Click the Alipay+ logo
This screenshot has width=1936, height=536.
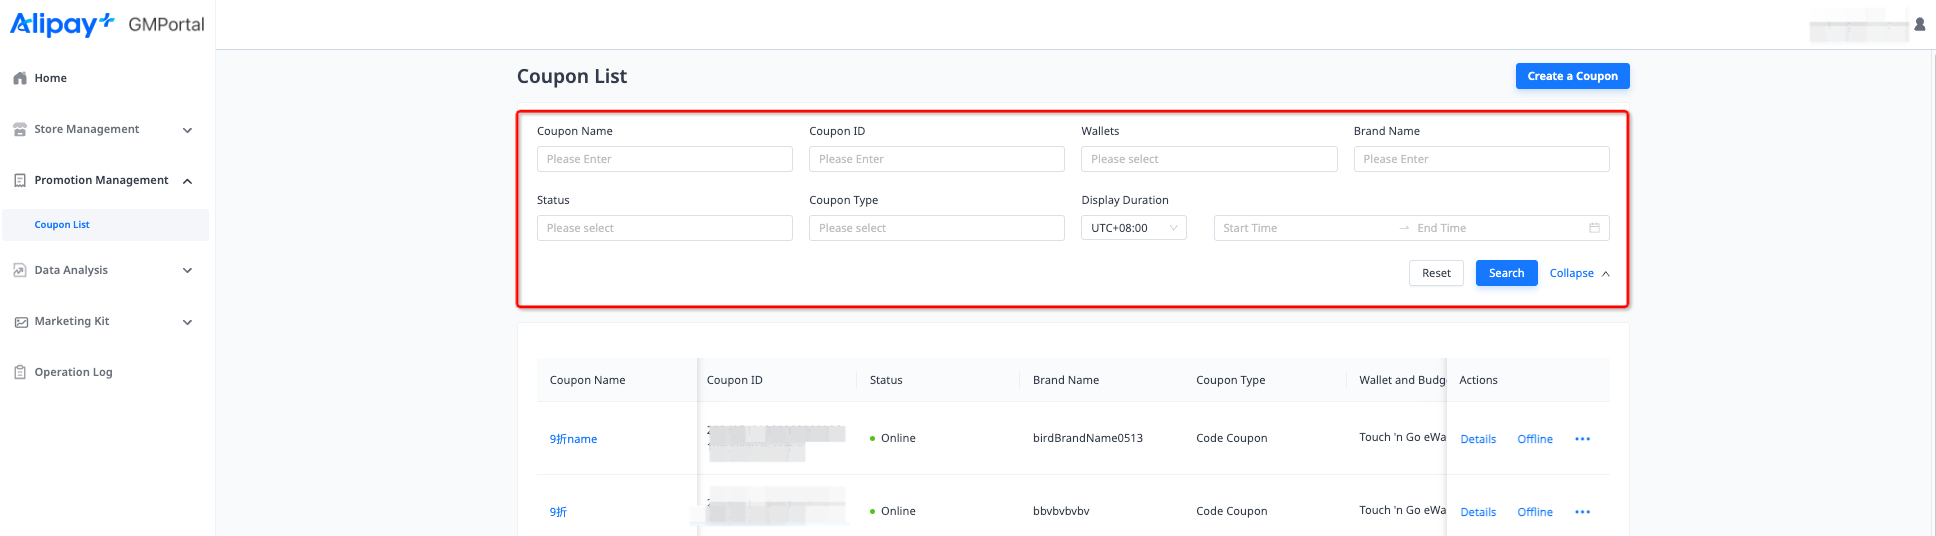click(x=62, y=24)
